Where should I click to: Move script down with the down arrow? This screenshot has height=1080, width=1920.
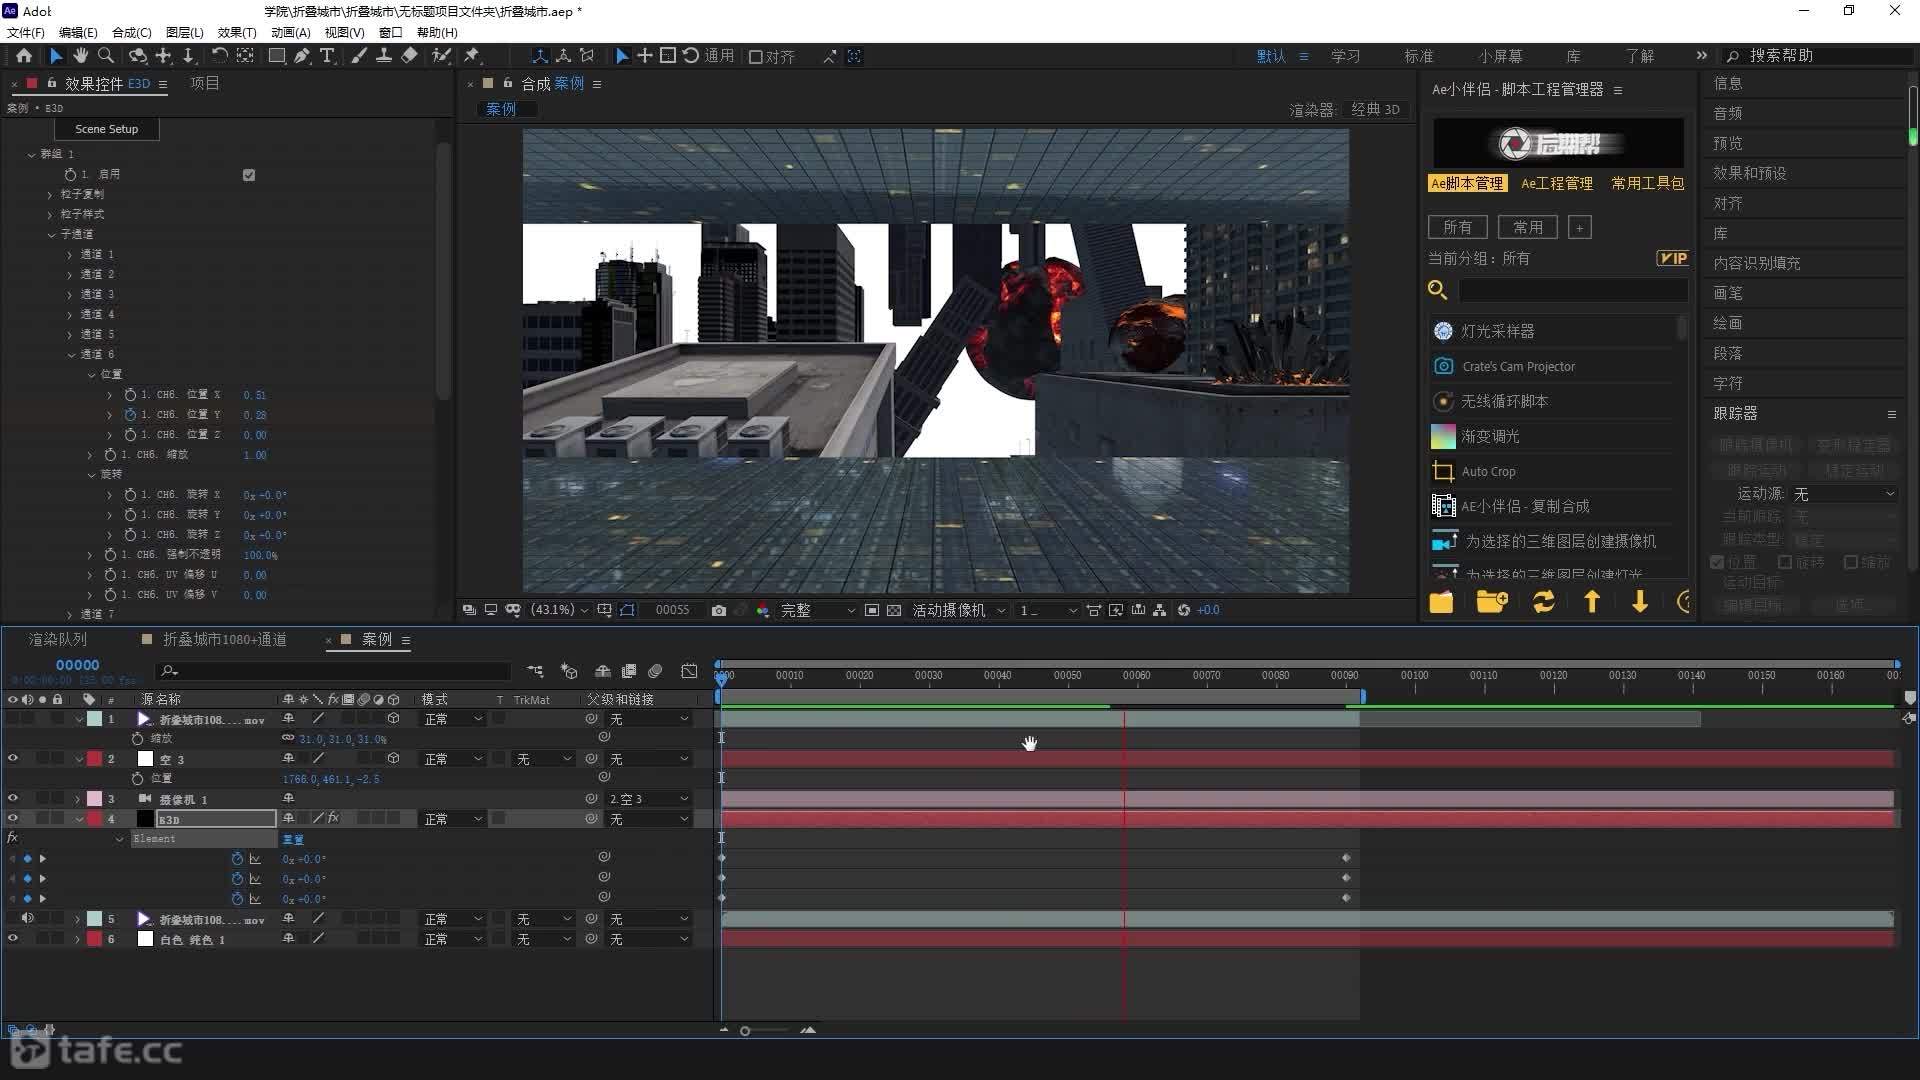tap(1640, 602)
